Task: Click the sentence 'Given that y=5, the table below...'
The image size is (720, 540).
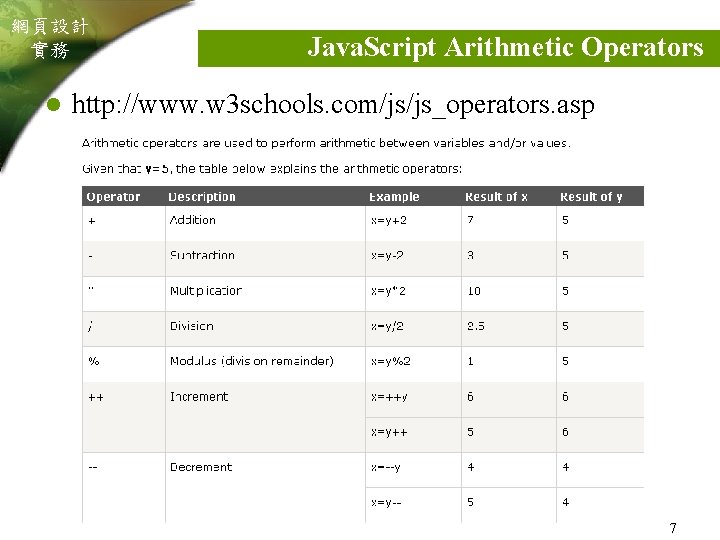Action: (272, 169)
